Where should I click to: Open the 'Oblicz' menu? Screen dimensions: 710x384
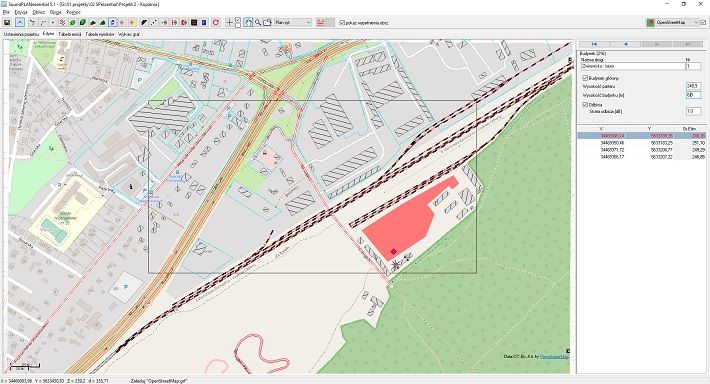tap(38, 12)
